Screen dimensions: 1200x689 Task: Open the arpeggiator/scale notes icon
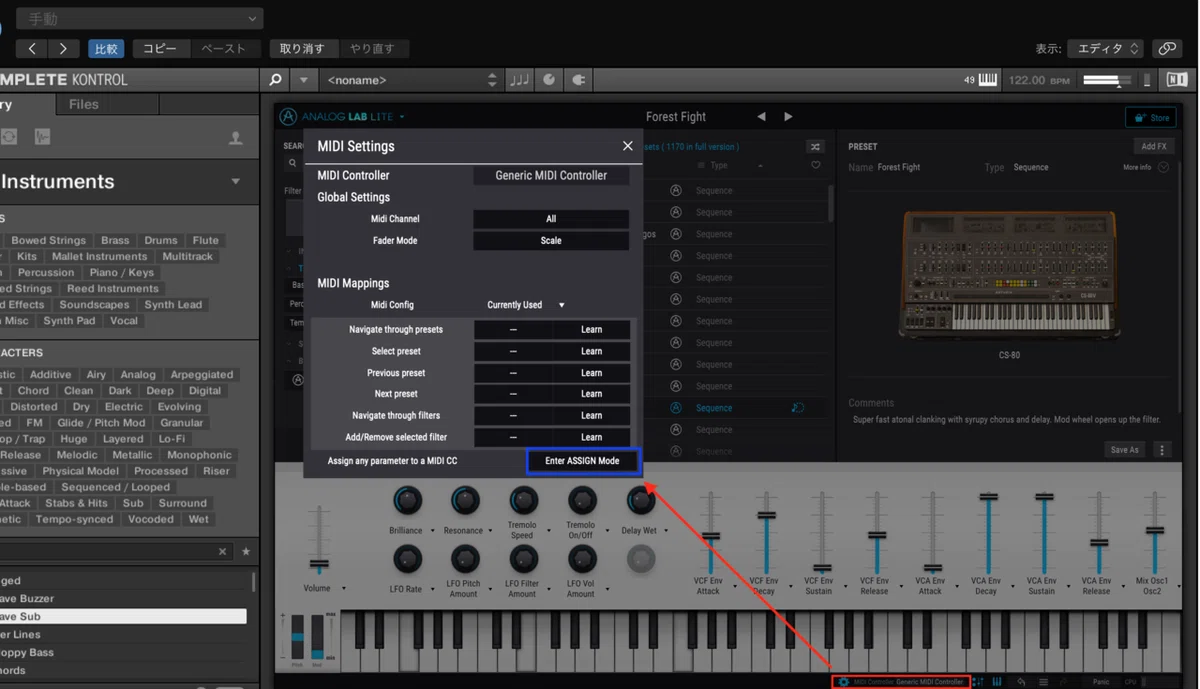click(520, 80)
